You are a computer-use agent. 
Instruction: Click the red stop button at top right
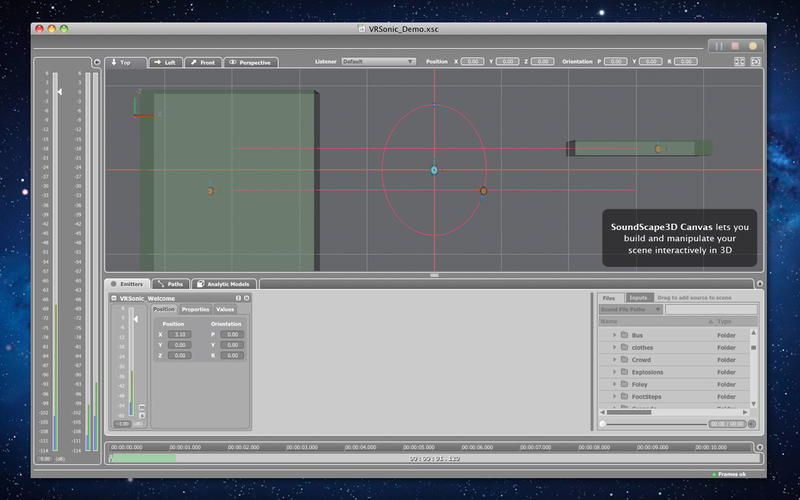tap(735, 46)
